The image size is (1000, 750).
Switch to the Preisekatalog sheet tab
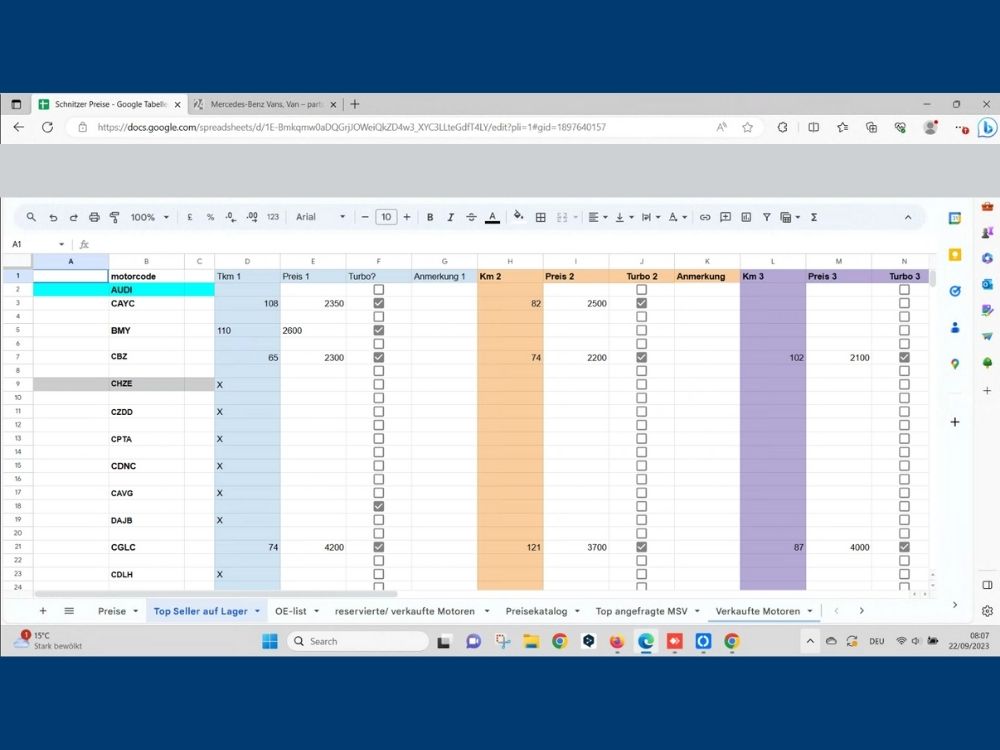pyautogui.click(x=536, y=611)
